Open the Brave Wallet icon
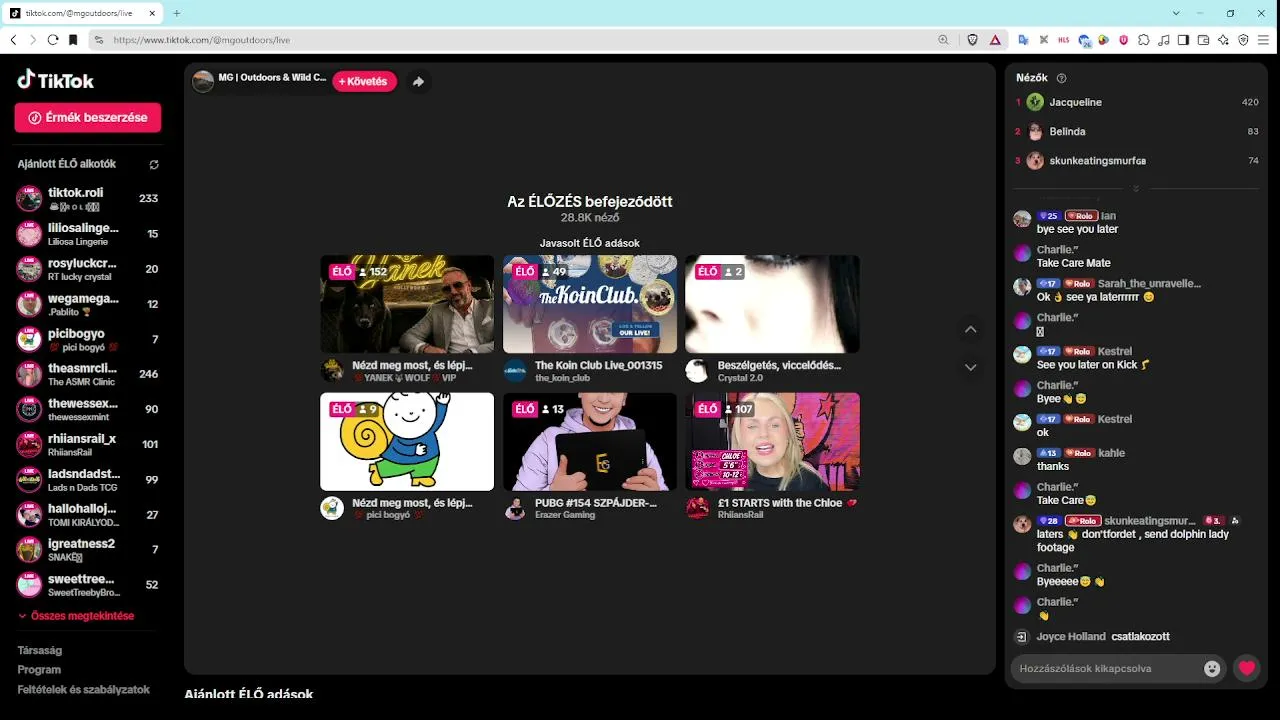1280x720 pixels. click(1203, 40)
